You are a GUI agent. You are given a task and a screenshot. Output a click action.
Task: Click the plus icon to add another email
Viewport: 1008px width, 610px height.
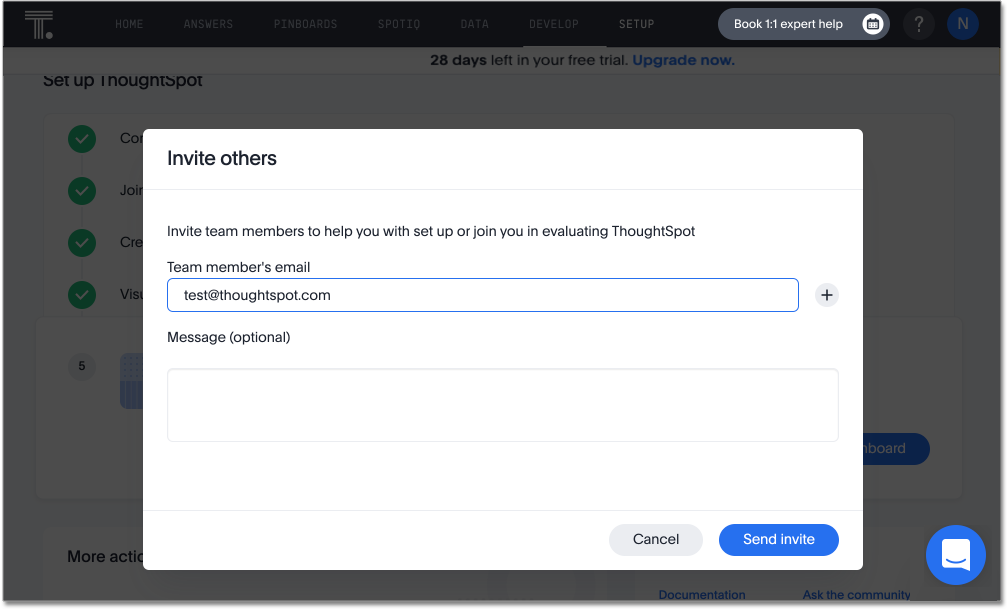(x=826, y=294)
